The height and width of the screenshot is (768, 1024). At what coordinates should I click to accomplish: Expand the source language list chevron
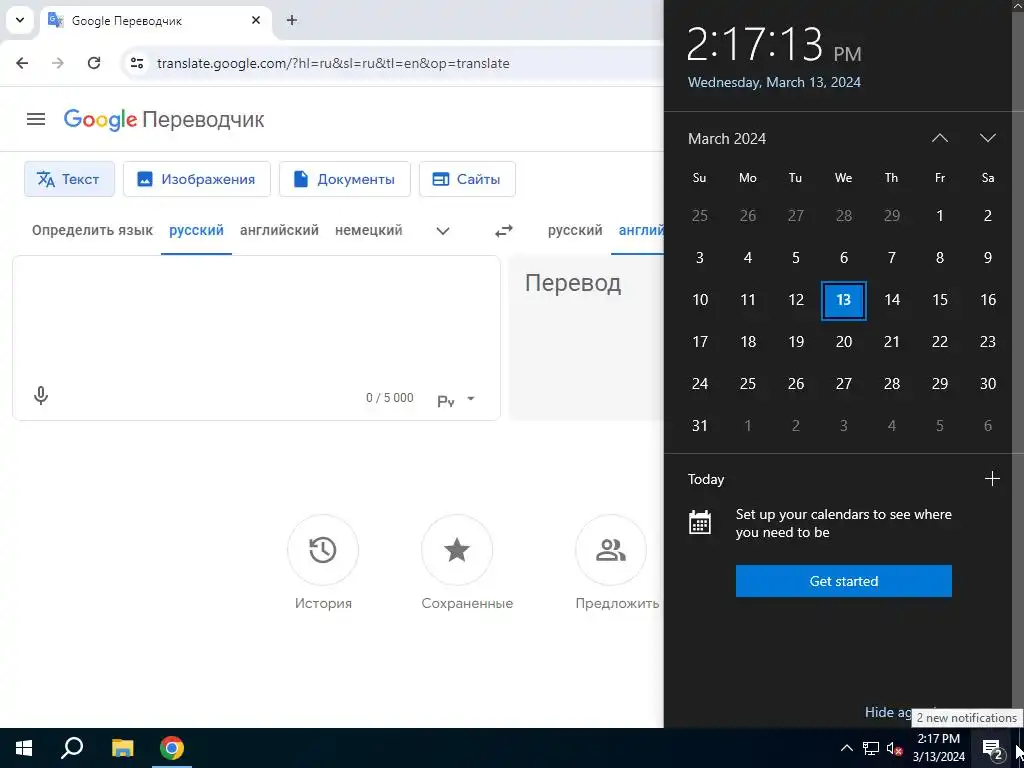pyautogui.click(x=443, y=231)
